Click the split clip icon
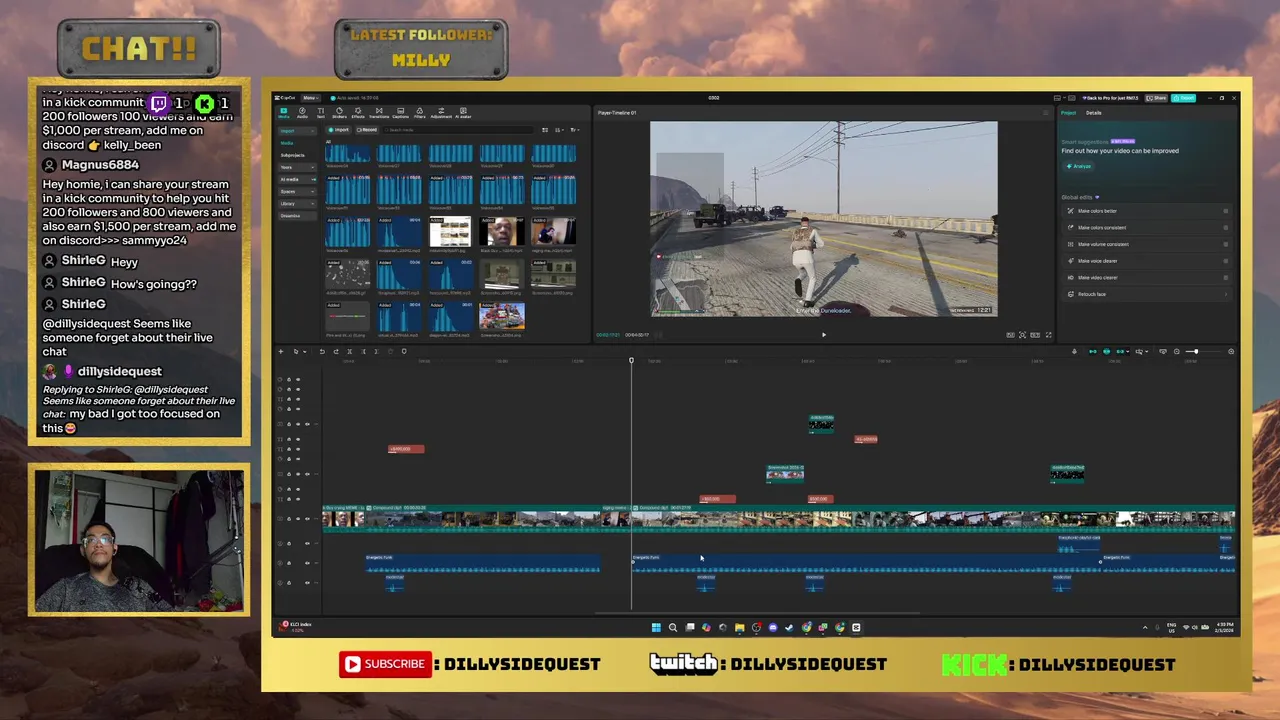Screen dimensions: 1280x720 click(350, 351)
